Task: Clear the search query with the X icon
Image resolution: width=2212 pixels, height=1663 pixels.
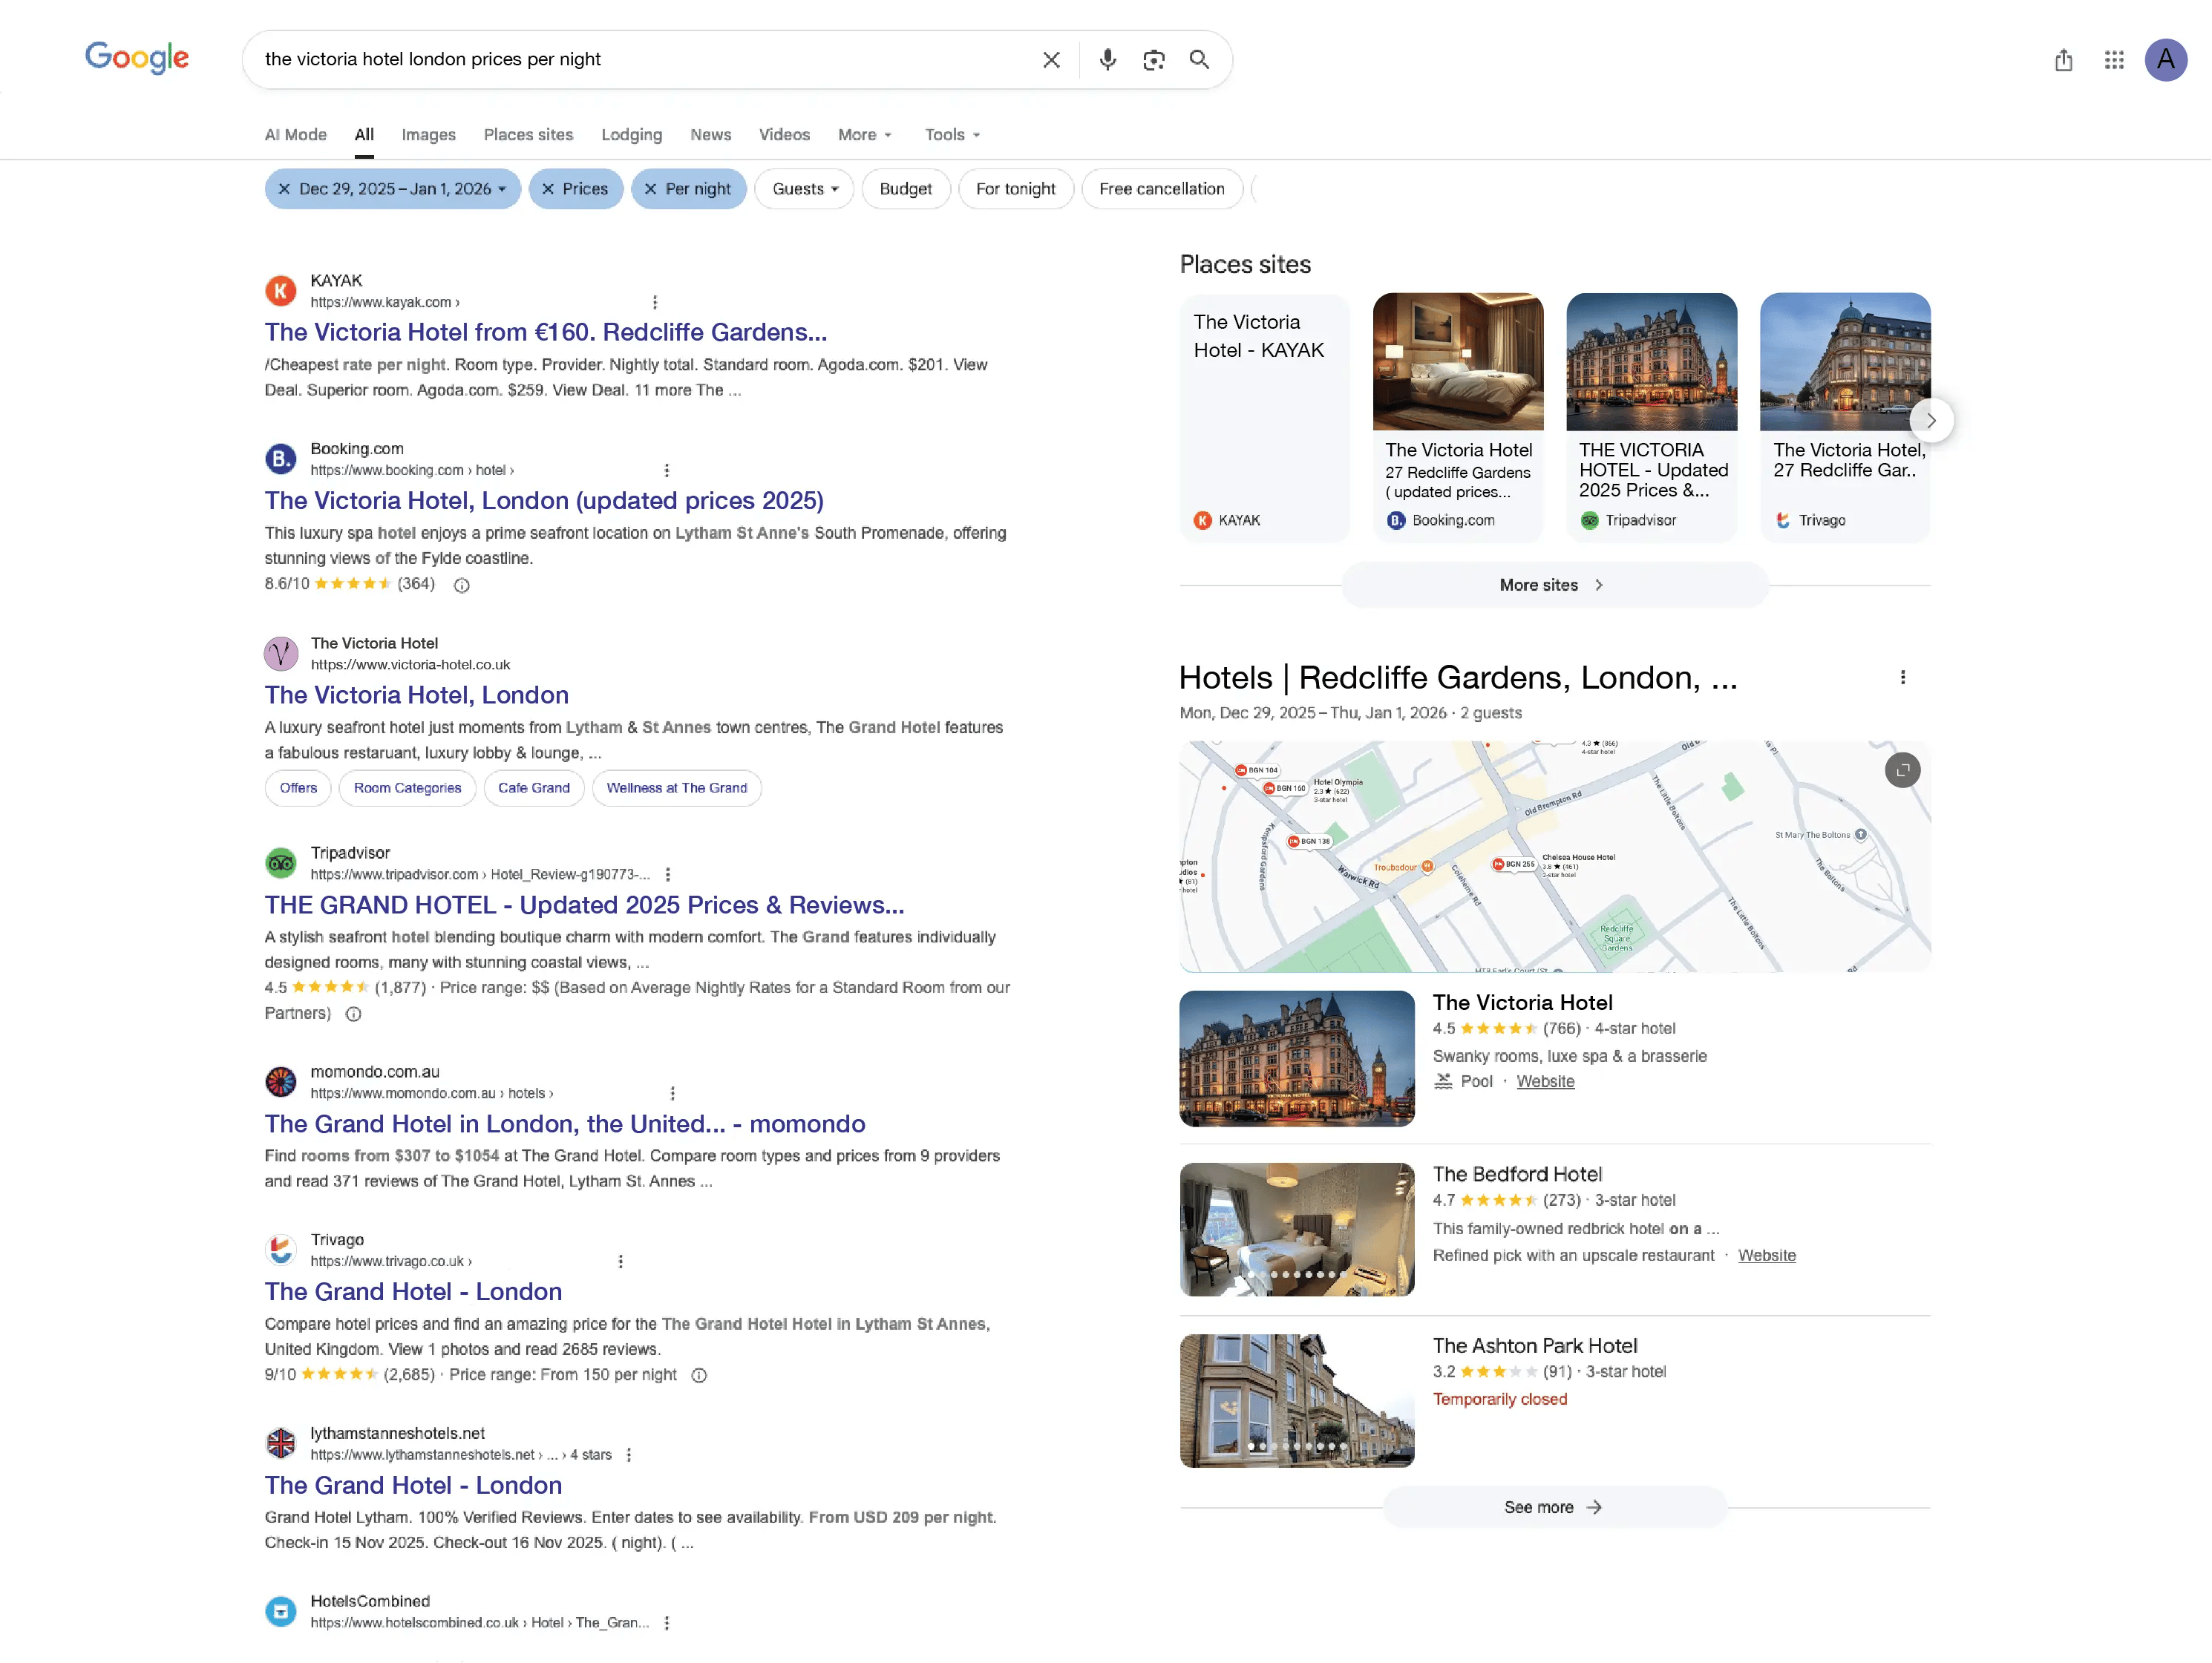Action: tap(1051, 60)
